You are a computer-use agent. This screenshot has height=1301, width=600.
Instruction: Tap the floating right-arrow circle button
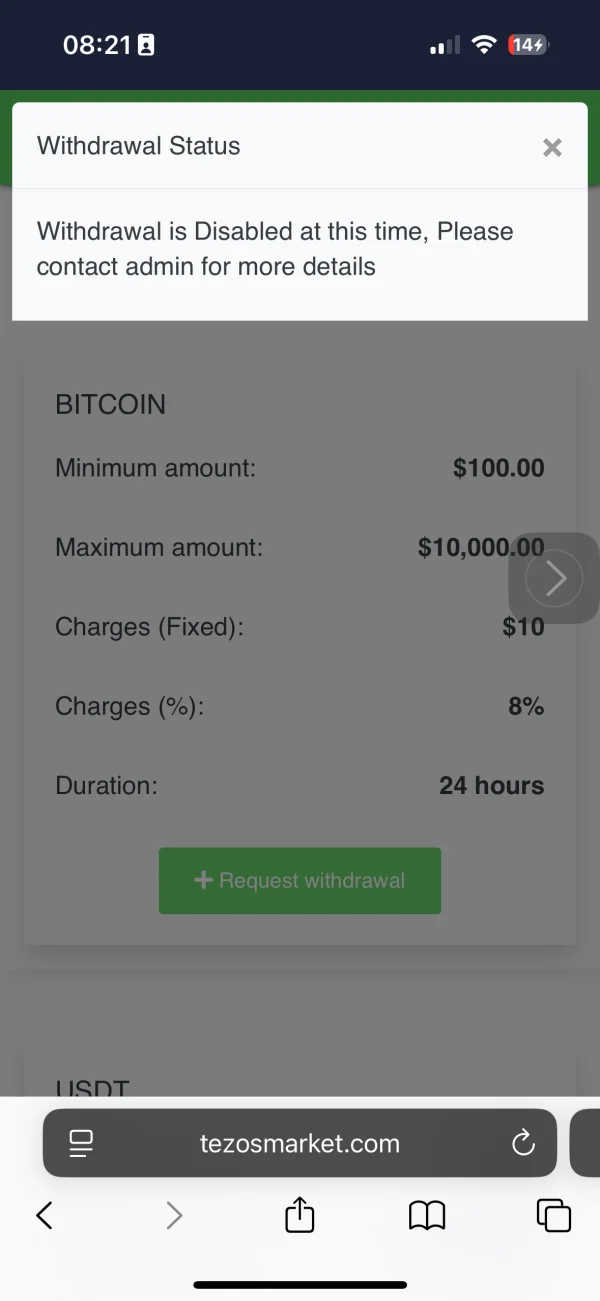553,579
